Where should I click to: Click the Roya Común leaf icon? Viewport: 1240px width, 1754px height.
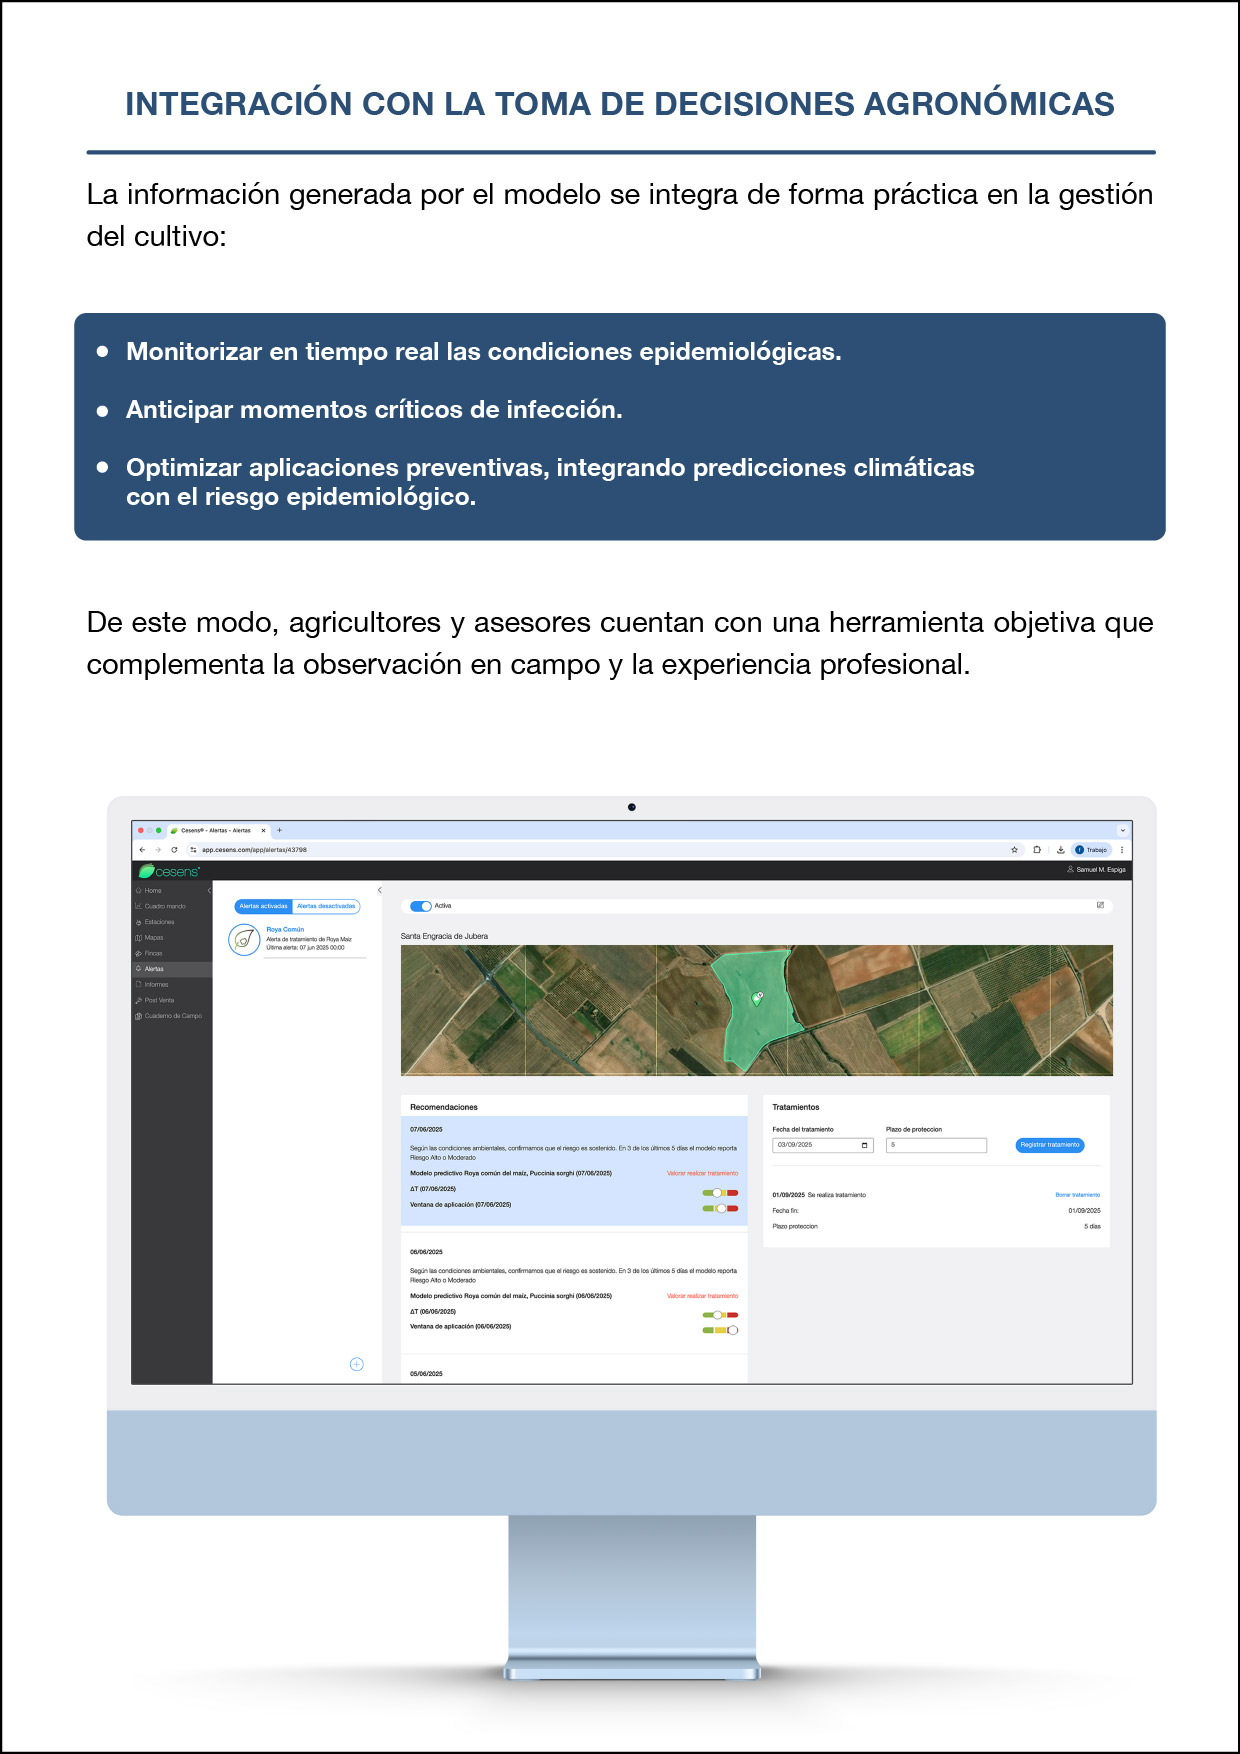[244, 940]
